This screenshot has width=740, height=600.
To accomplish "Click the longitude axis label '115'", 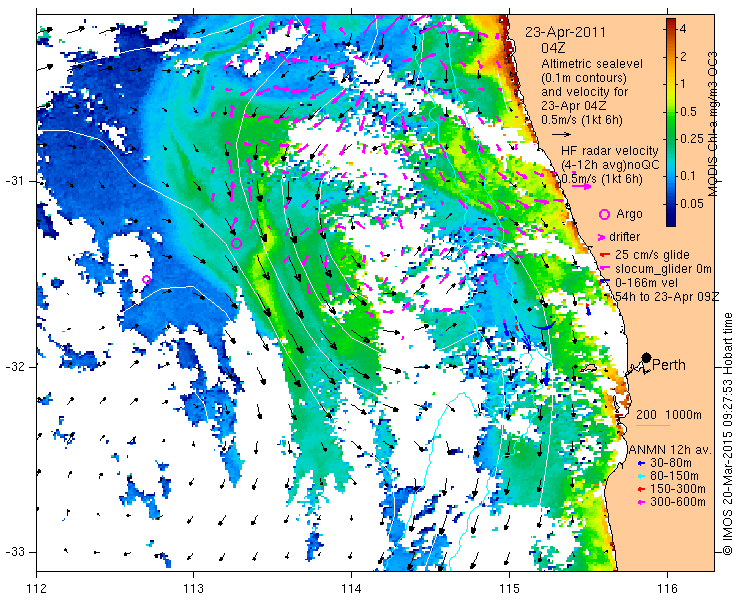I will click(x=509, y=589).
